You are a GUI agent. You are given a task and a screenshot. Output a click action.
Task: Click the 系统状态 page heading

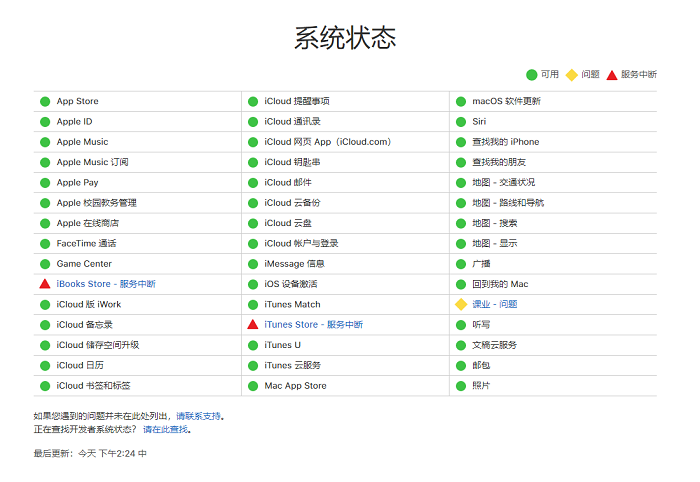[345, 37]
